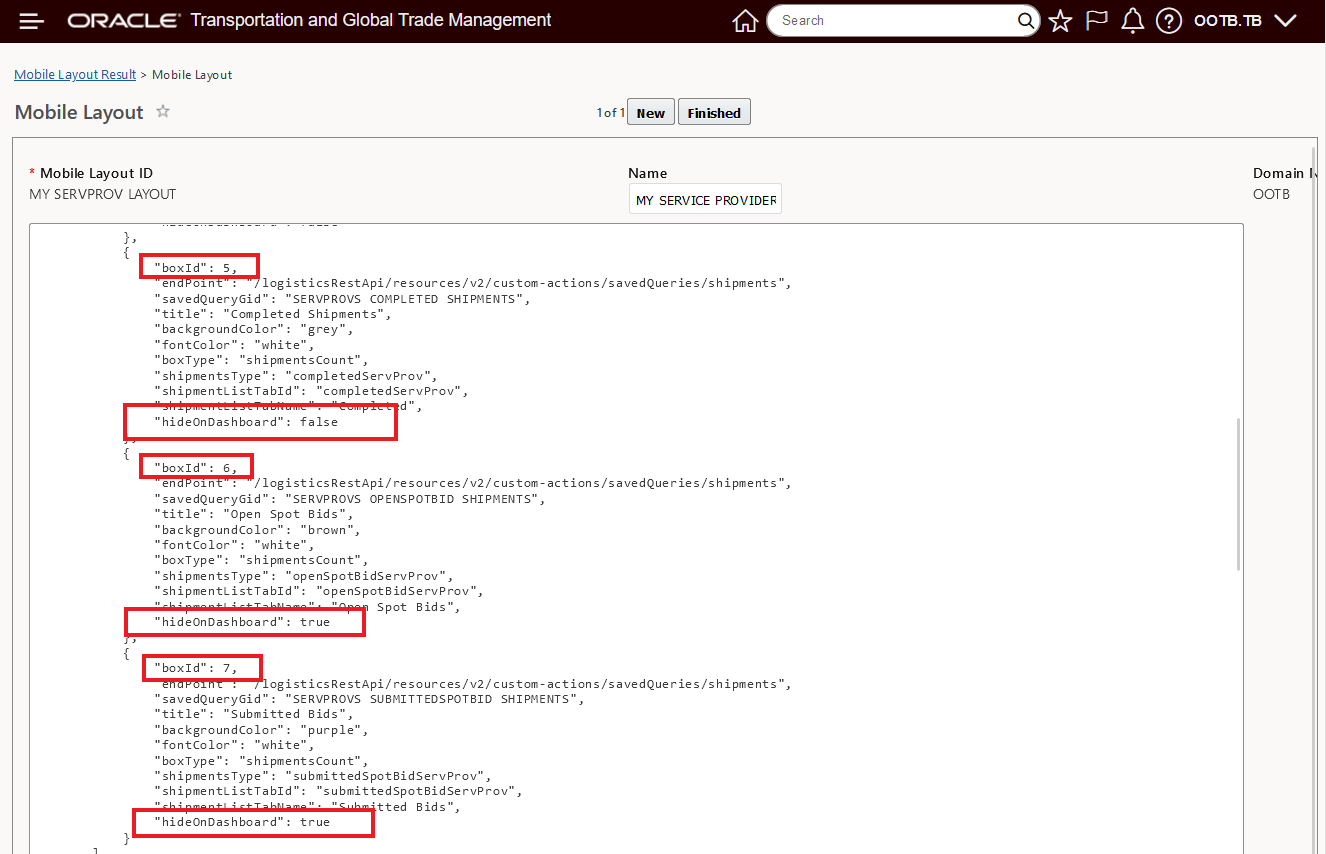Viewport: 1326px width, 854px height.
Task: Click the "Transportation and Global Trade Management" title
Action: point(370,20)
